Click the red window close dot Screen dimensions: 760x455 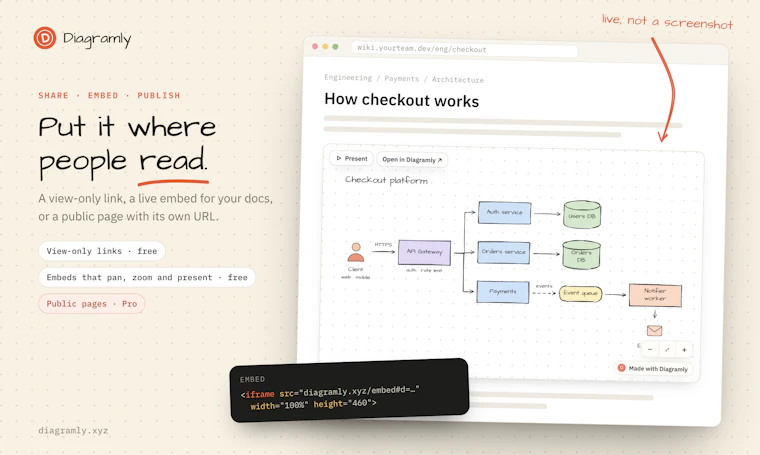pyautogui.click(x=315, y=47)
